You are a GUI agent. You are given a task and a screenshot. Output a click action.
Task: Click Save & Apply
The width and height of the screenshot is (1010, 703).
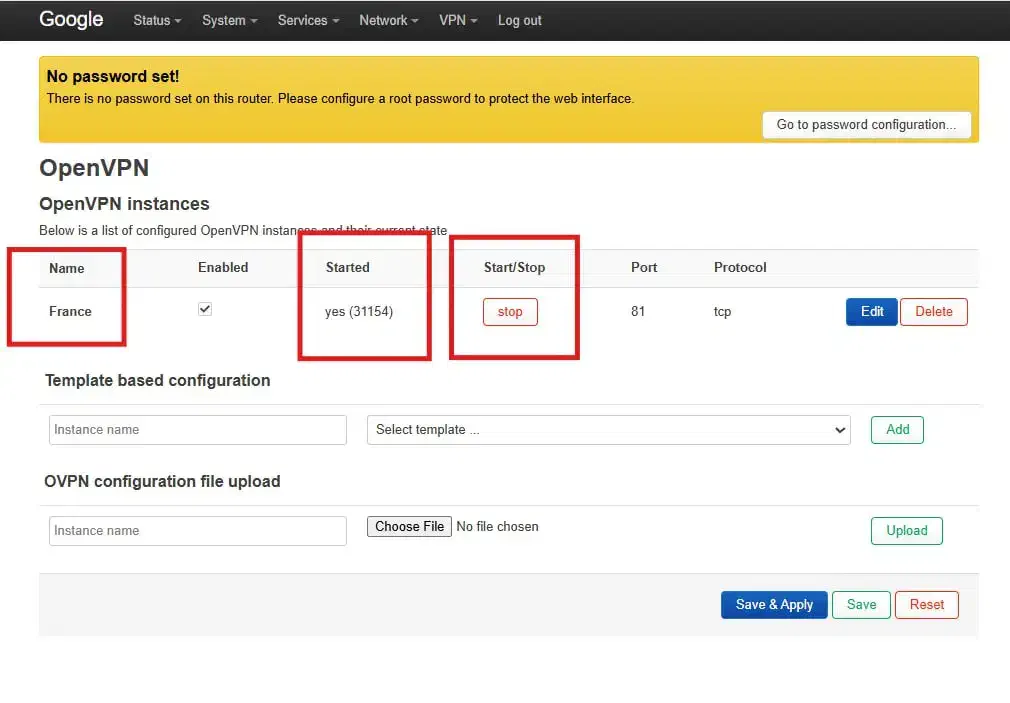773,605
